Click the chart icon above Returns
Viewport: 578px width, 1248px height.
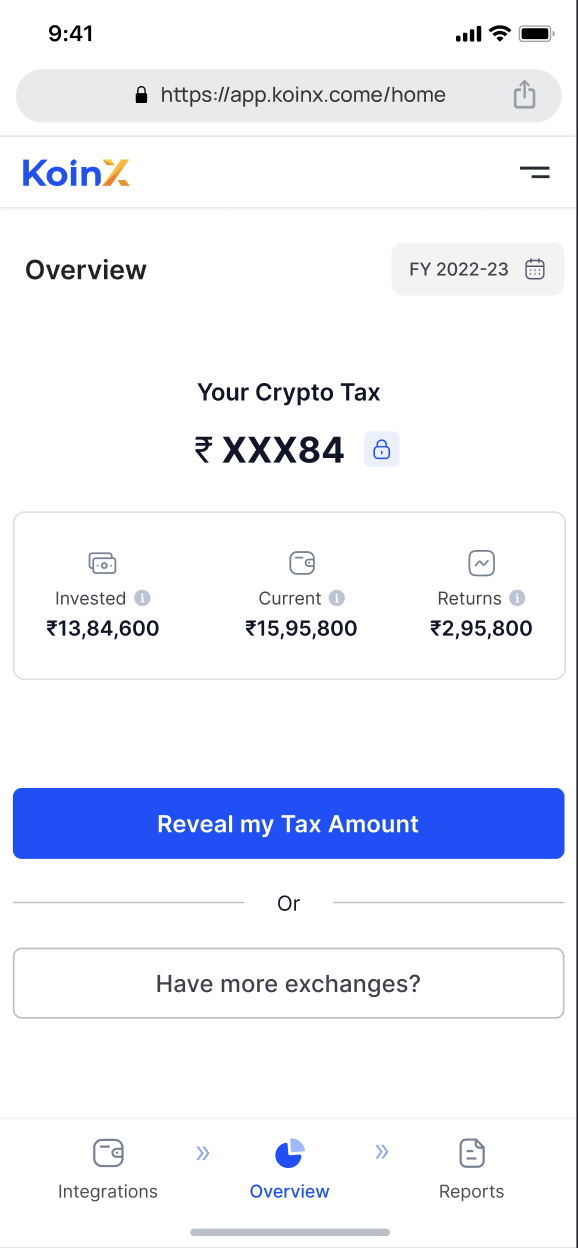482,563
